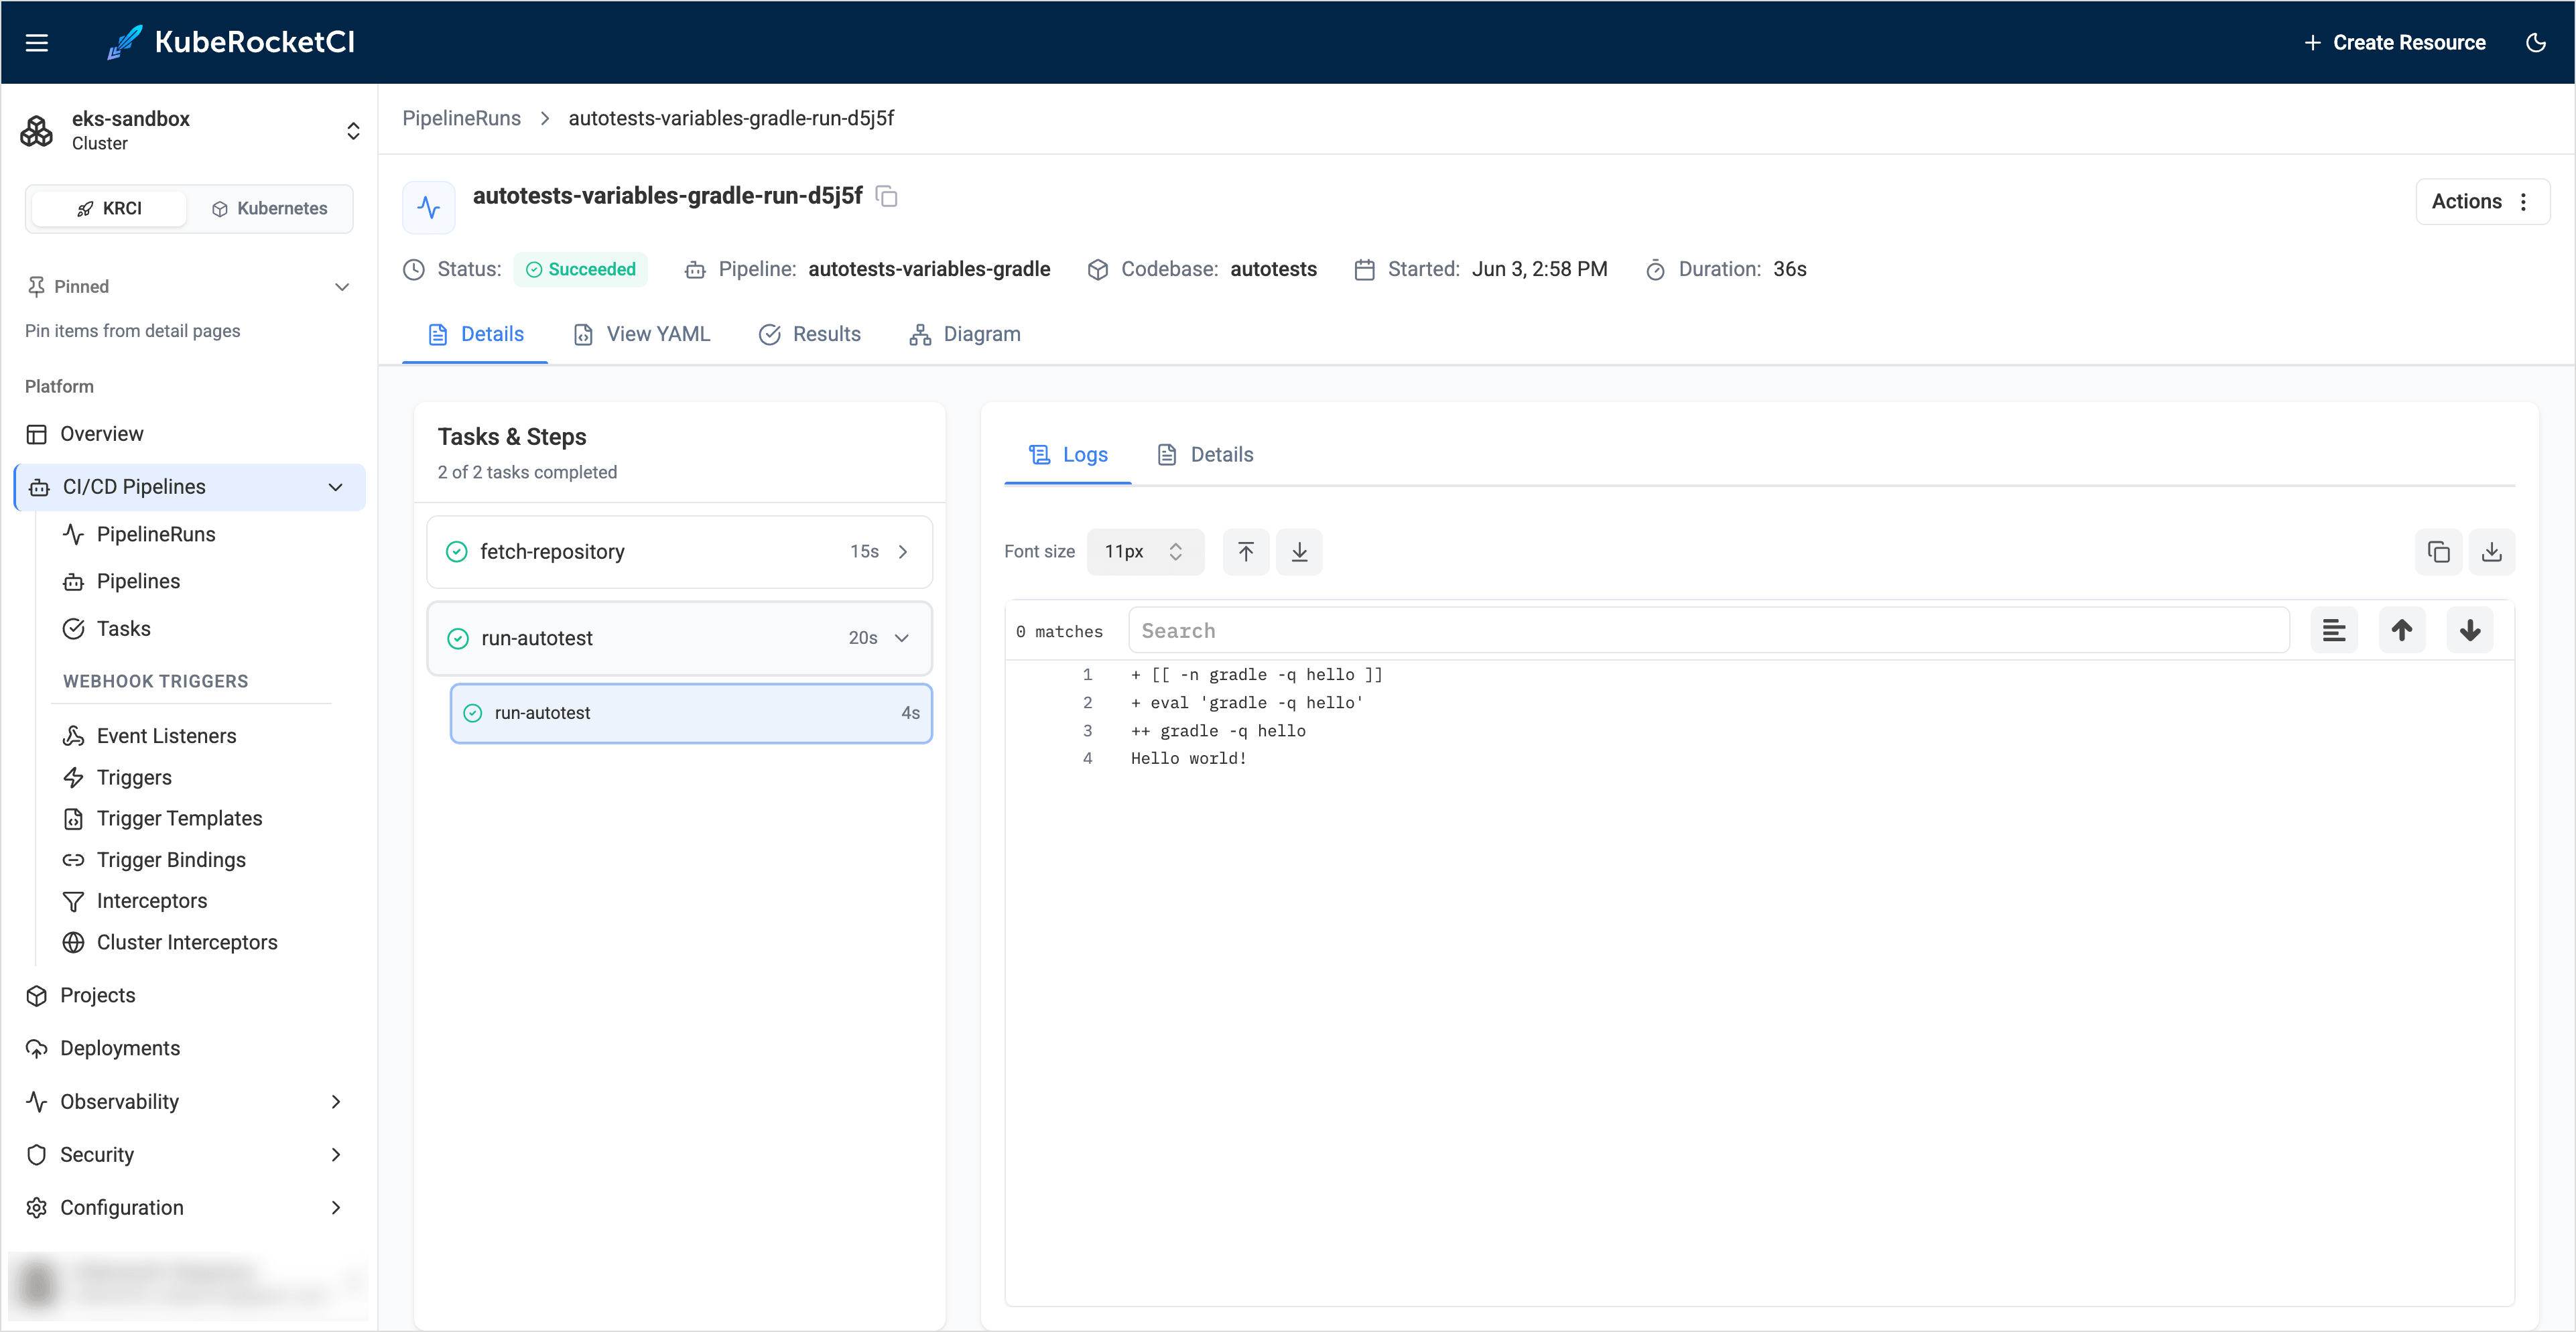Open the Actions menu
This screenshot has height=1332, width=2576.
tap(2482, 201)
